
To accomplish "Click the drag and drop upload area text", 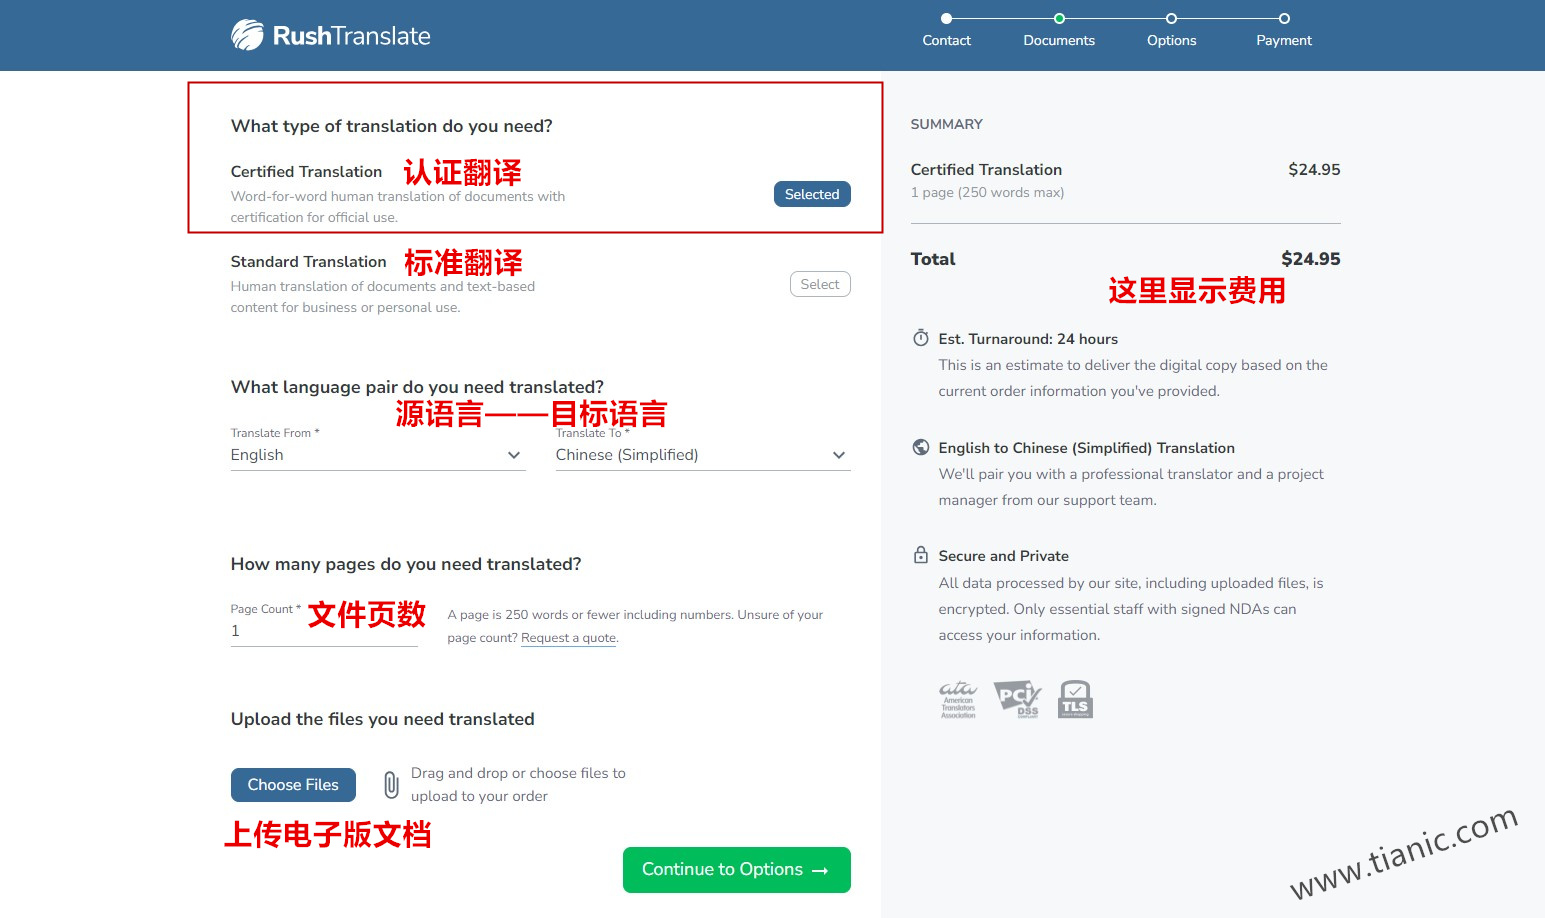I will click(x=518, y=785).
